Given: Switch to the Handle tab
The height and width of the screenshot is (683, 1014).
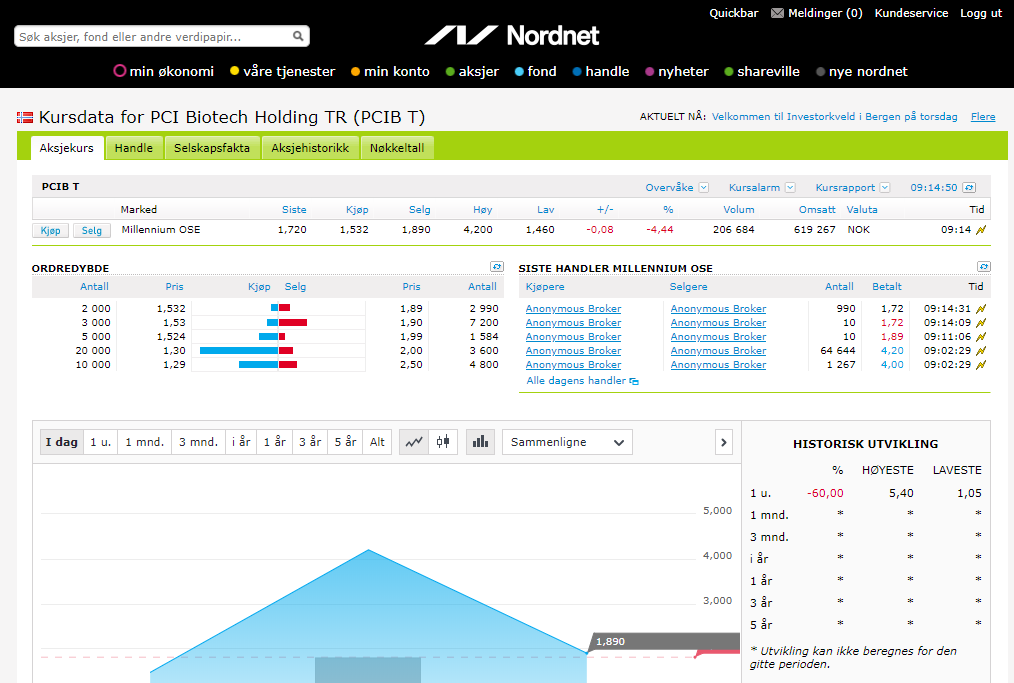Looking at the screenshot, I should (134, 148).
